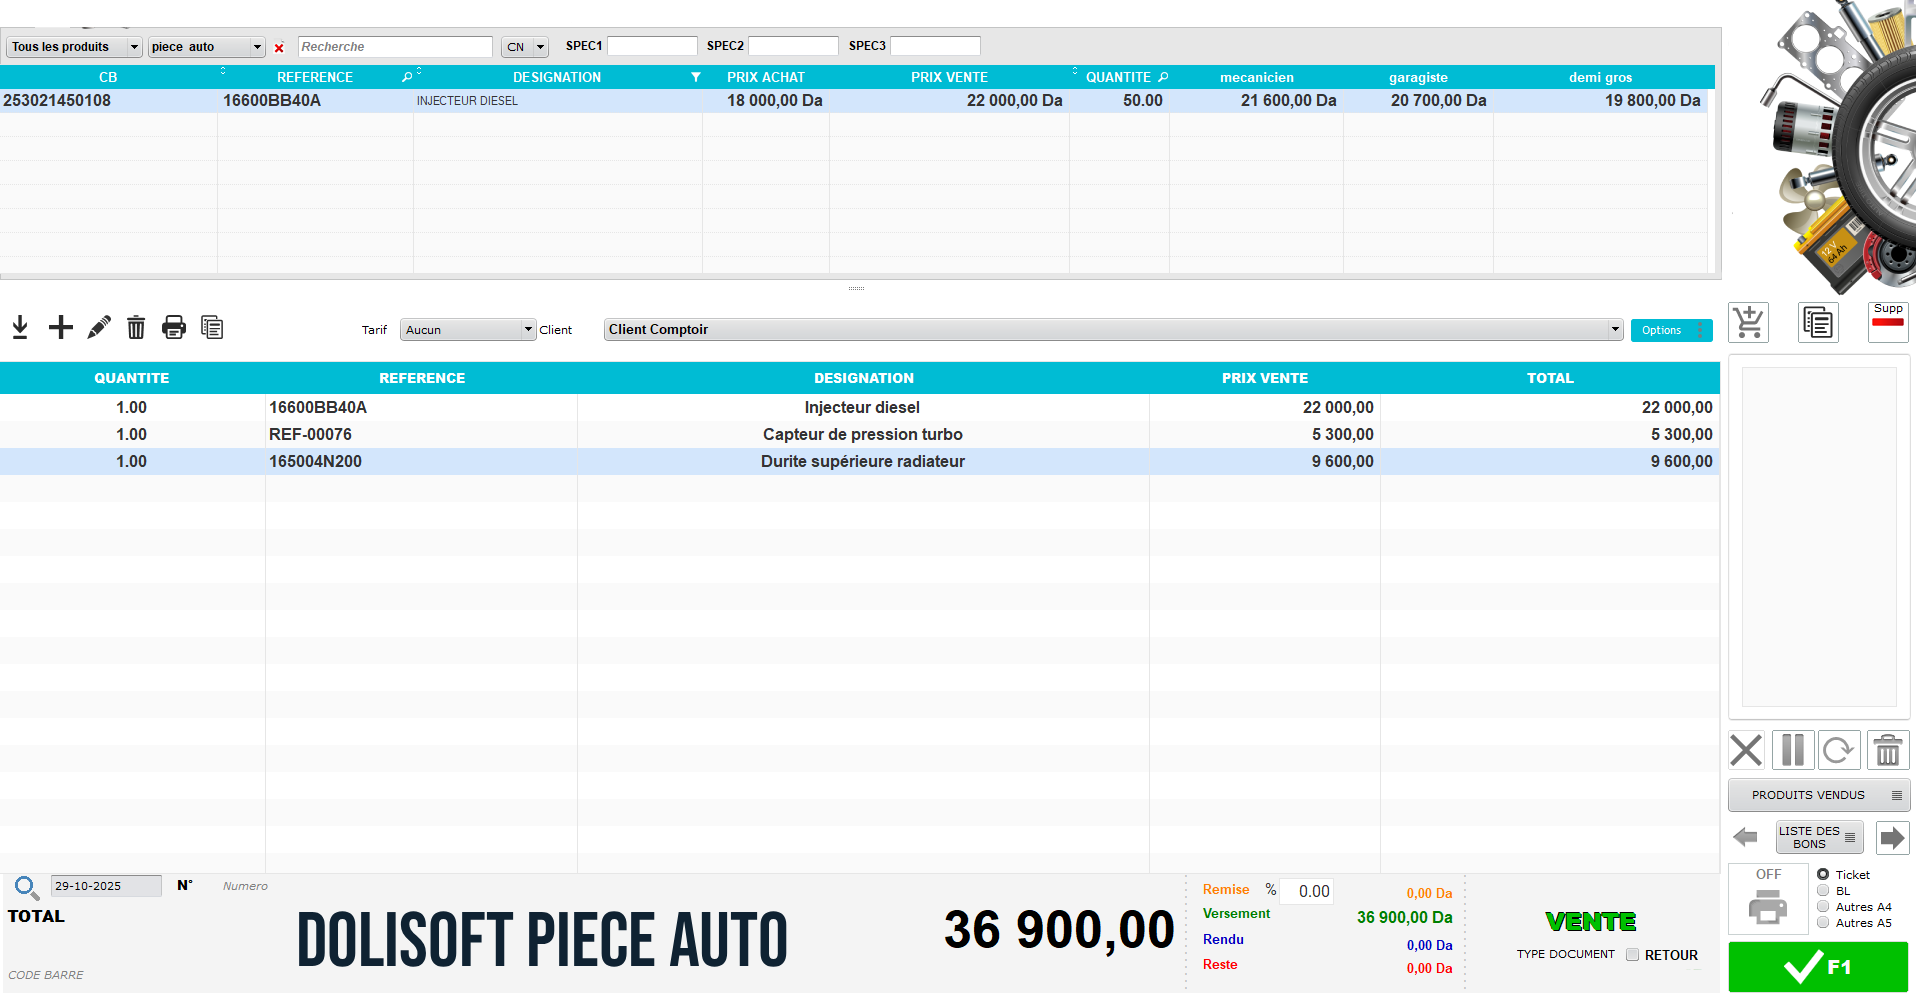Click the magnifier icon beside the date
The image size is (1916, 998).
click(x=26, y=887)
